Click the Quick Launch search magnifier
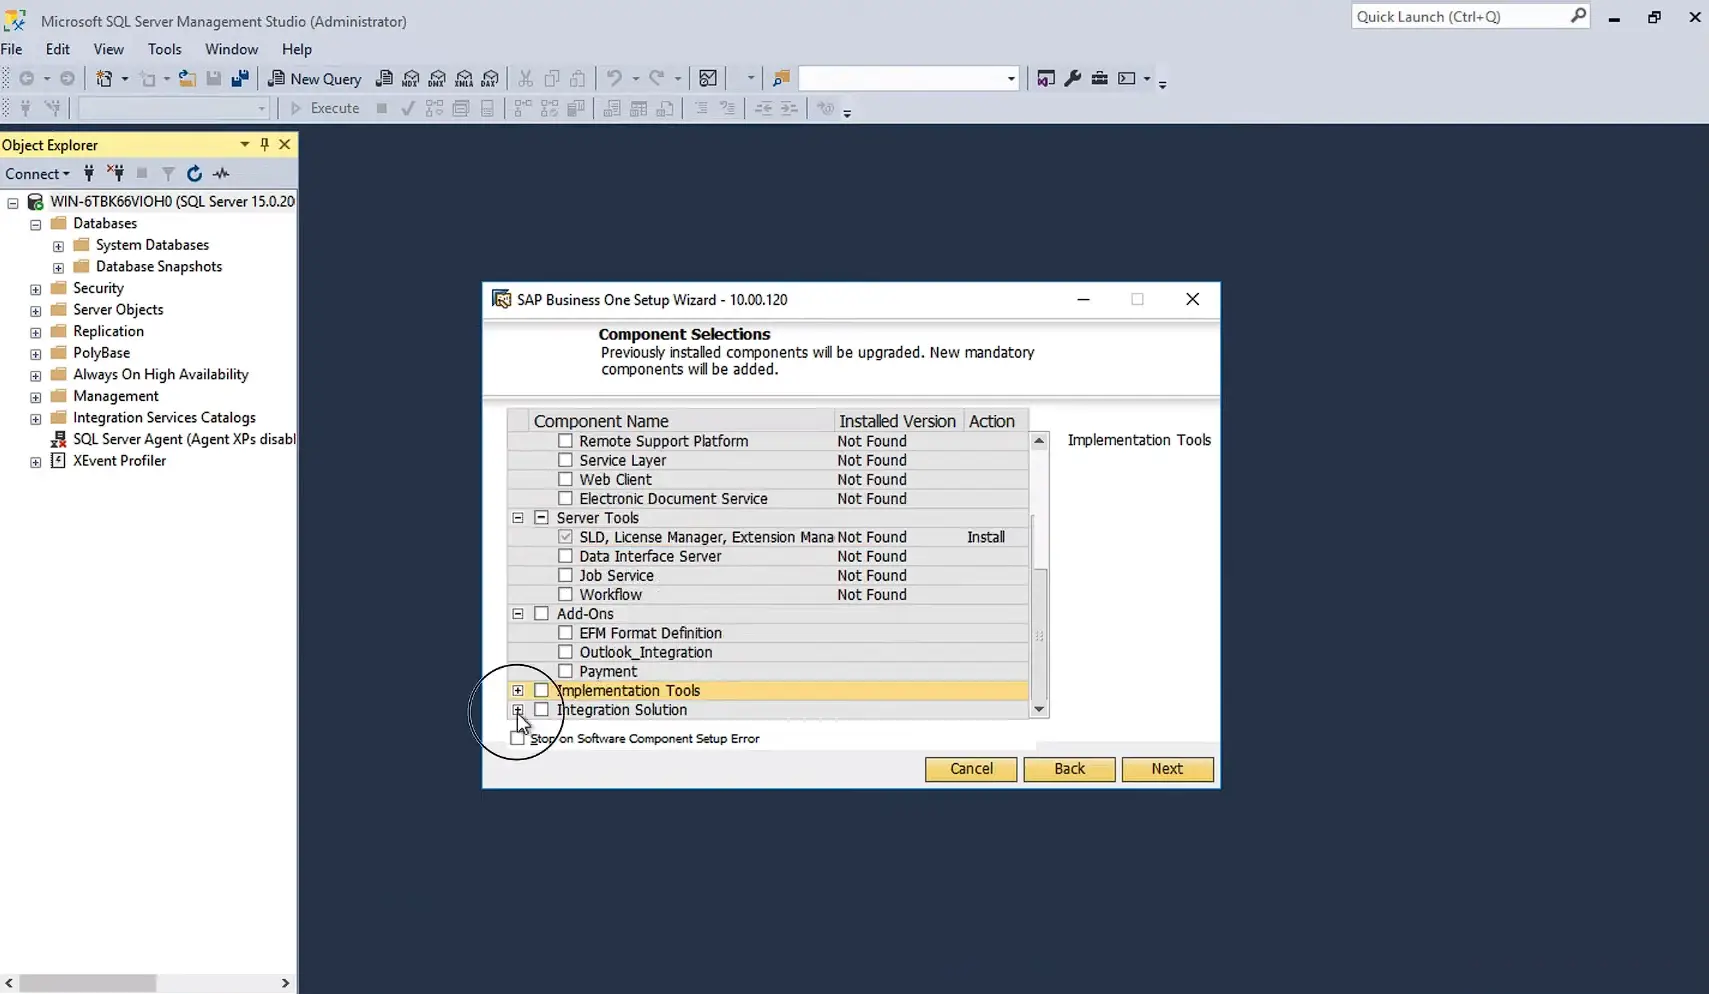The width and height of the screenshot is (1709, 994). [x=1577, y=16]
